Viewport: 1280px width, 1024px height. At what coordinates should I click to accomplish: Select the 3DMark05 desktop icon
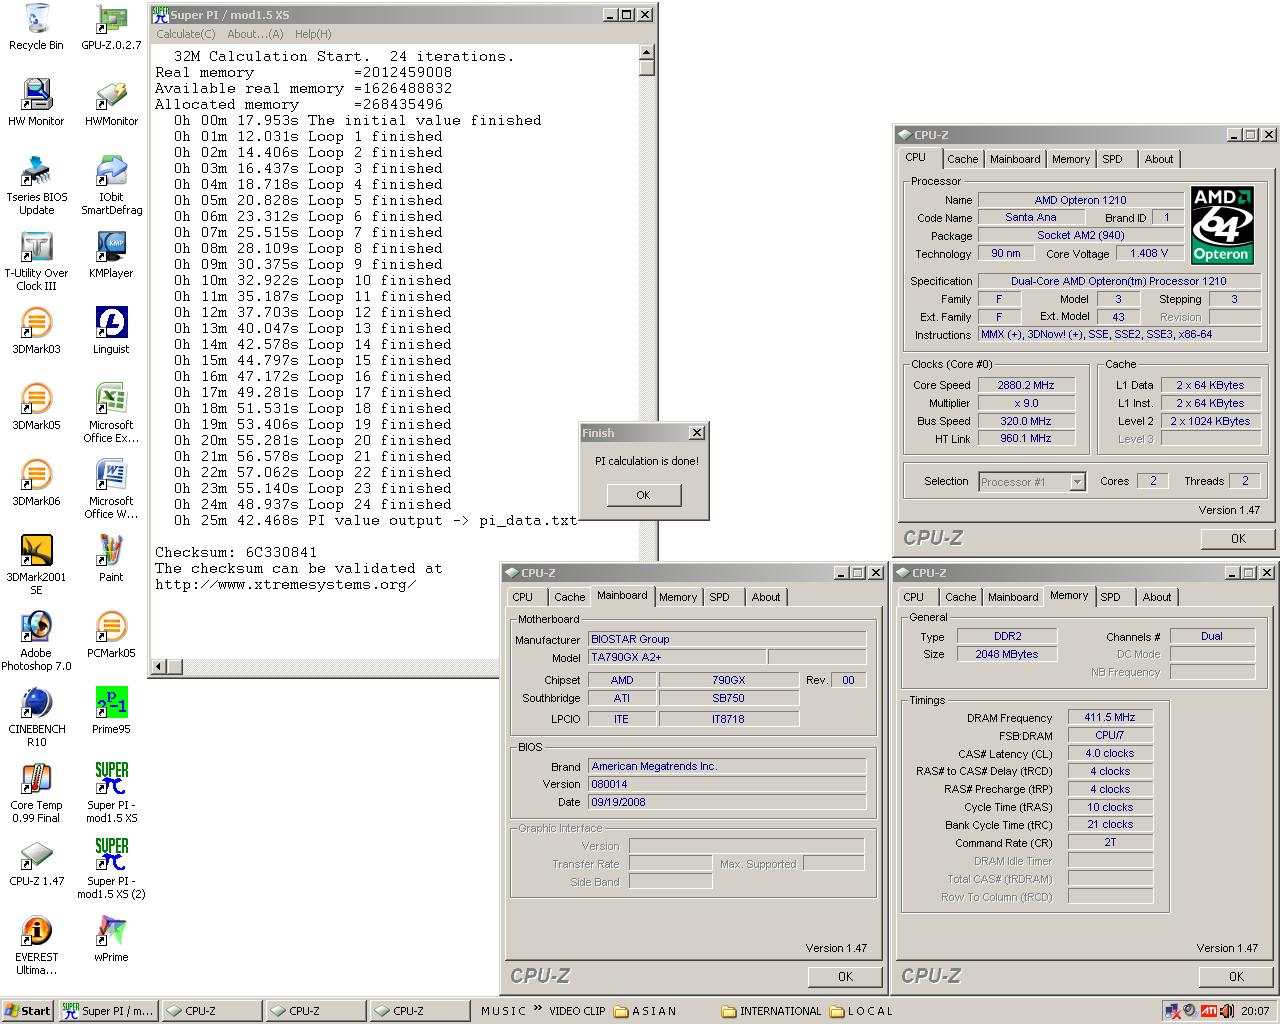click(x=36, y=407)
